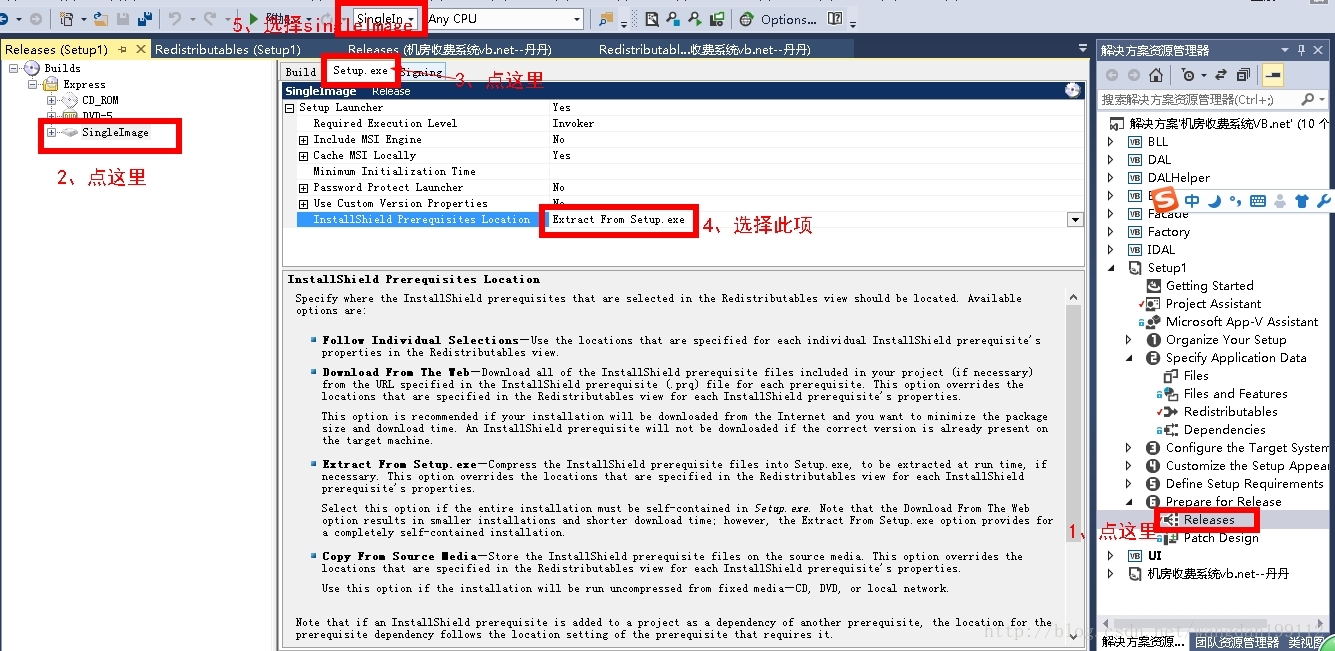This screenshot has height=651, width=1335.
Task: Expand the Include MSI Engine property
Action: click(303, 139)
